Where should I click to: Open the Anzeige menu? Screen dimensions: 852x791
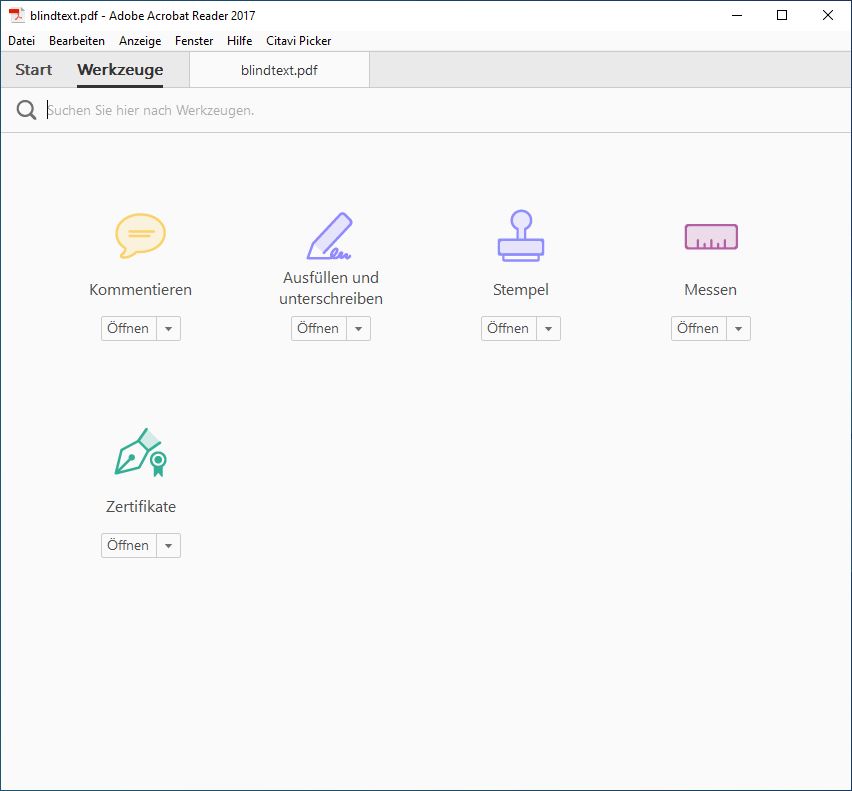pyautogui.click(x=140, y=41)
